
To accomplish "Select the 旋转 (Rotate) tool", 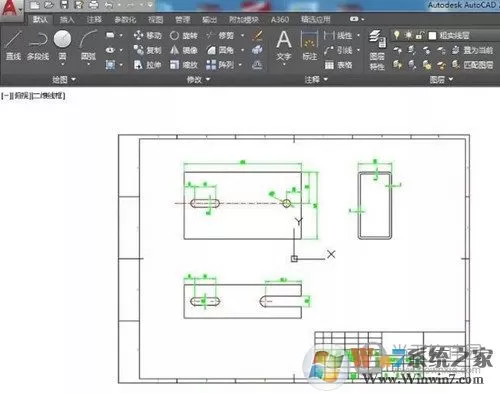I will point(183,35).
